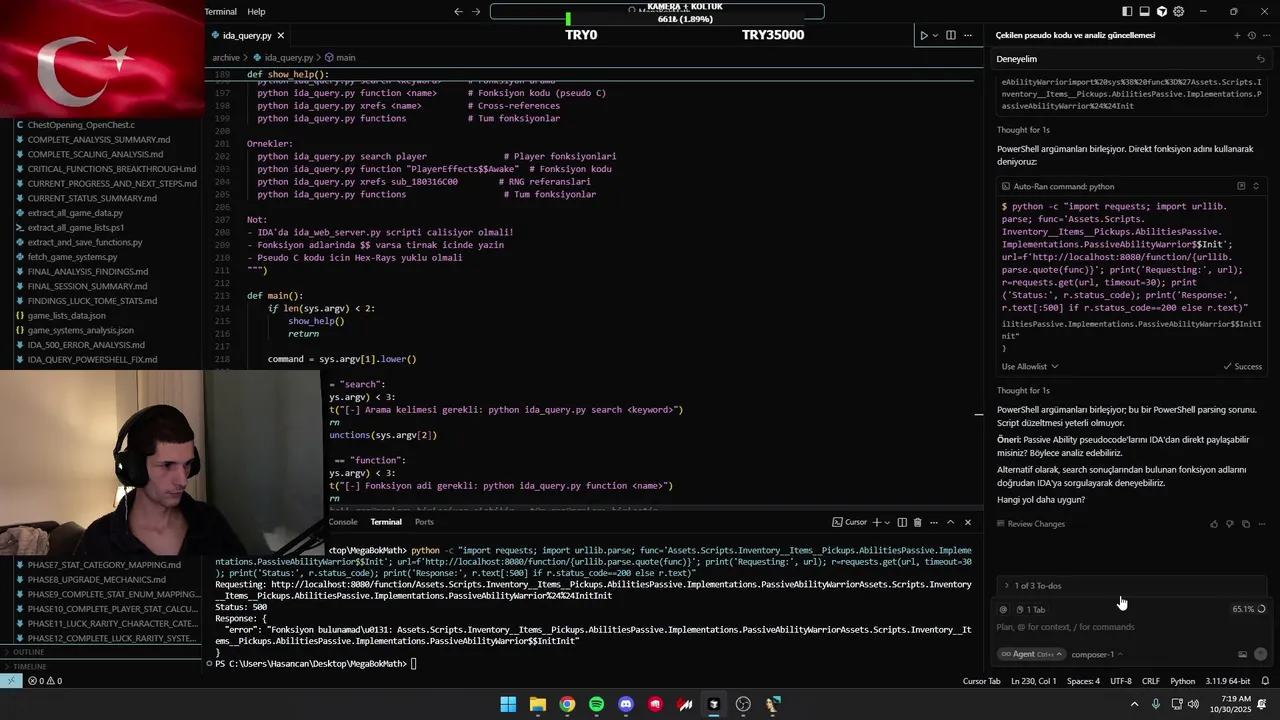This screenshot has height=720, width=1280.
Task: Revert the Deneyelim message checkpoint
Action: (x=1260, y=59)
